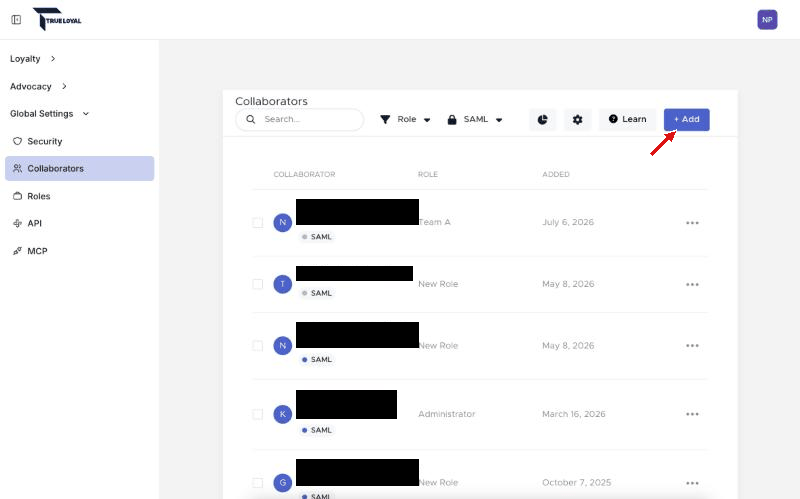
Task: Check the box for the T avatar row
Action: (x=258, y=284)
